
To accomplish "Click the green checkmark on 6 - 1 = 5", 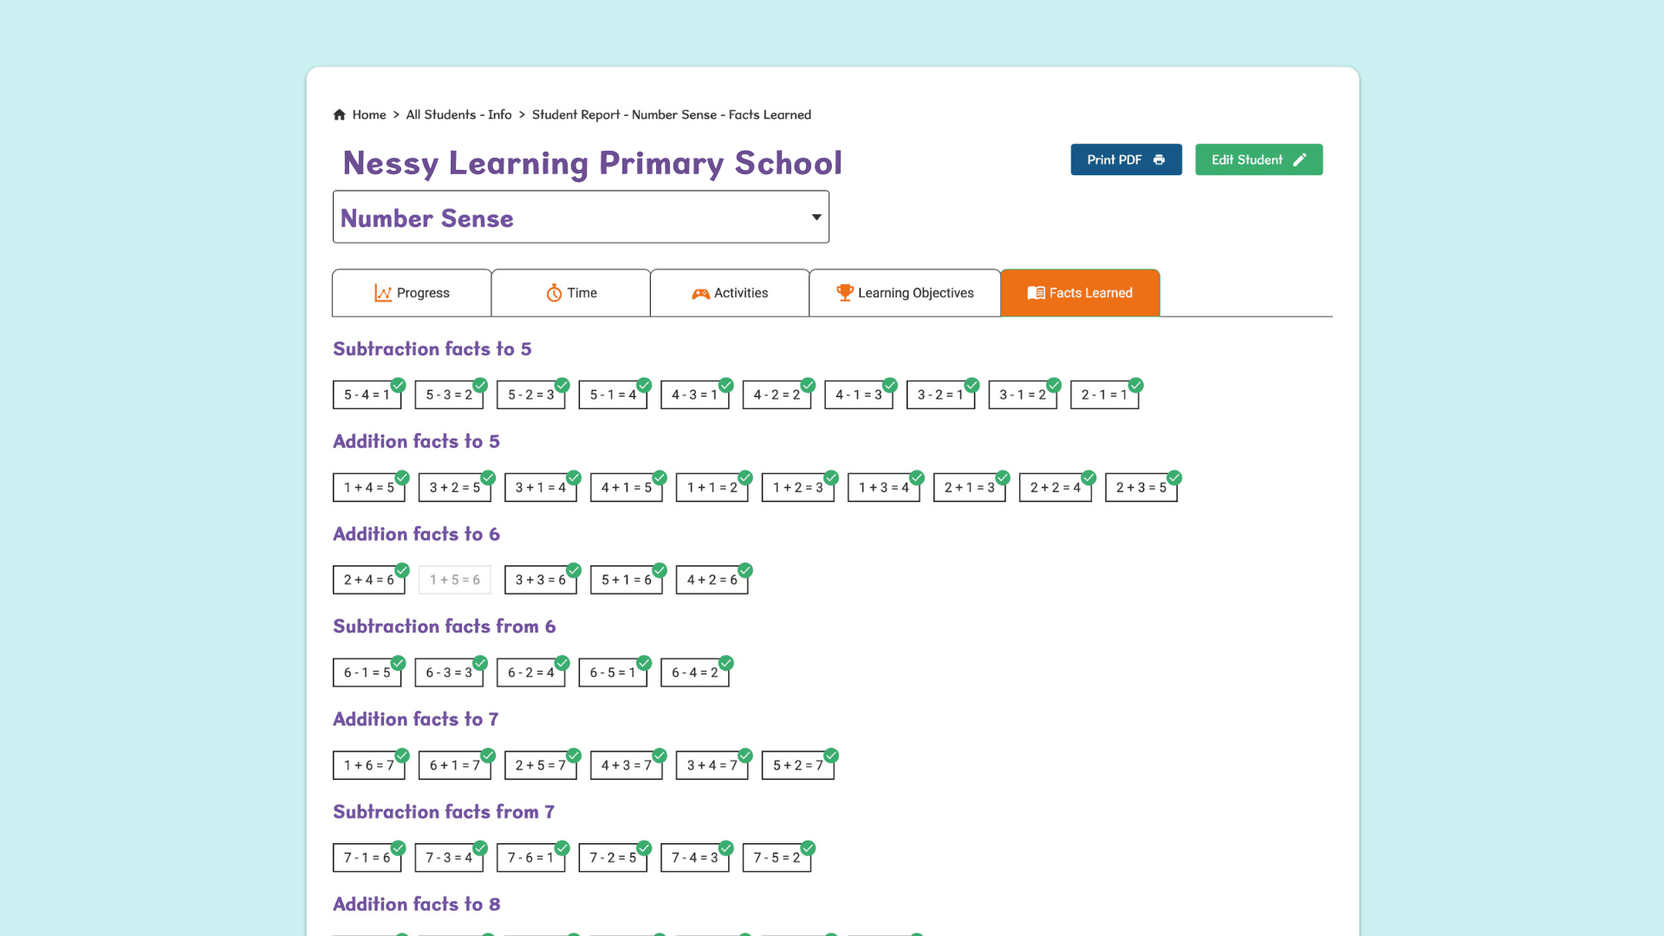I will [x=398, y=663].
